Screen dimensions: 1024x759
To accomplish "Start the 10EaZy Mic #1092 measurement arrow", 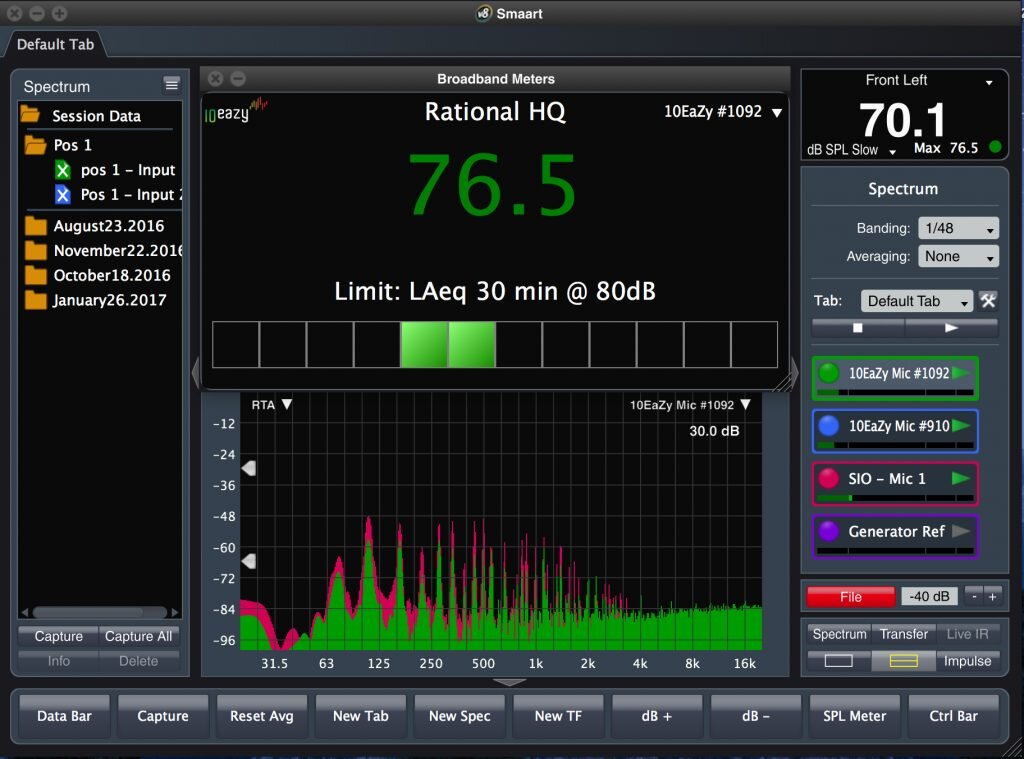I will (x=961, y=372).
